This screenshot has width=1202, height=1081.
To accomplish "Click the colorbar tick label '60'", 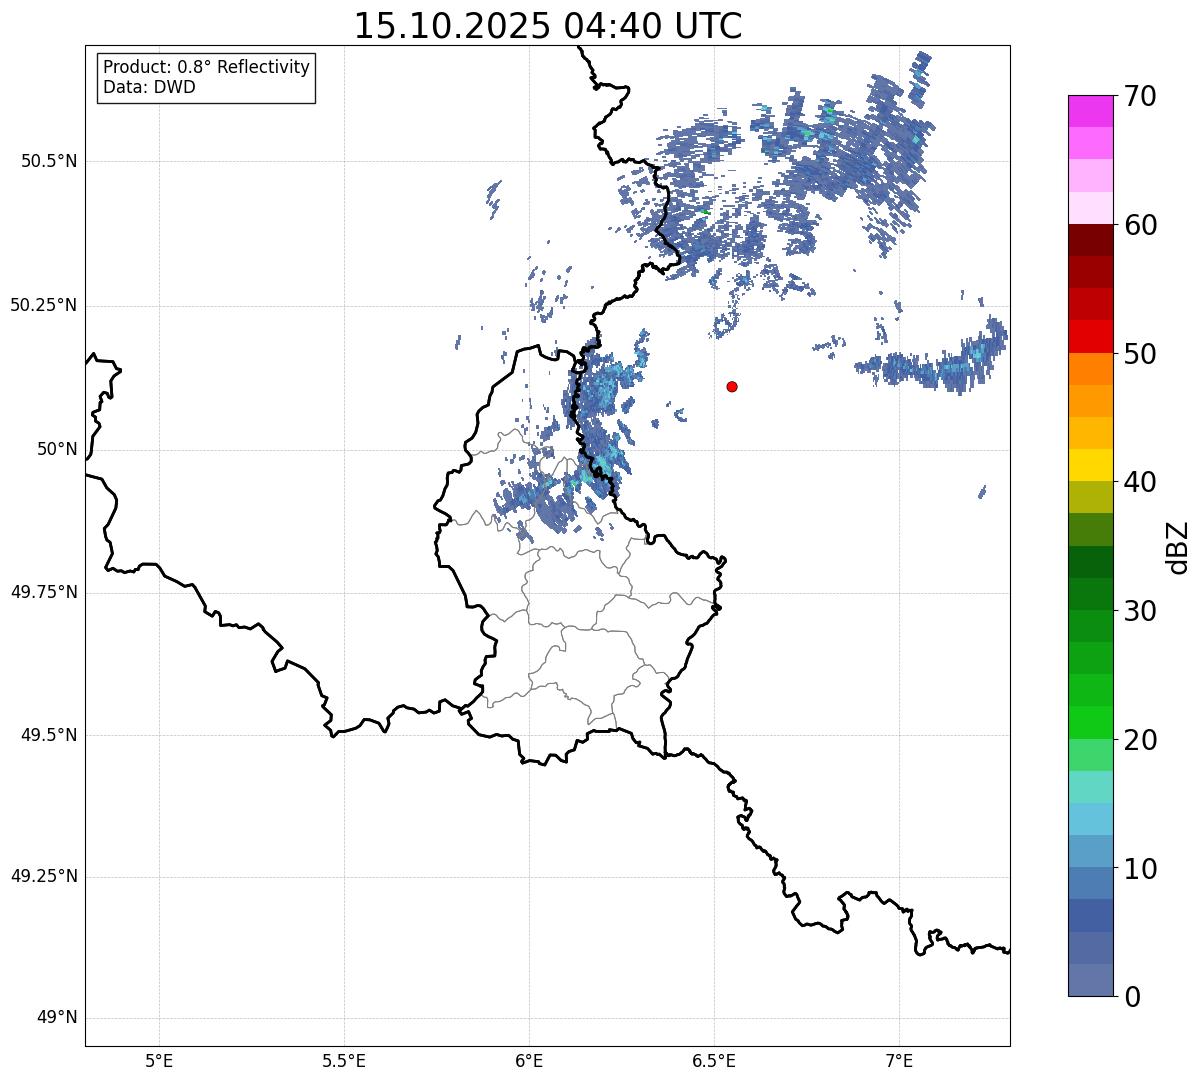I will tap(1141, 225).
